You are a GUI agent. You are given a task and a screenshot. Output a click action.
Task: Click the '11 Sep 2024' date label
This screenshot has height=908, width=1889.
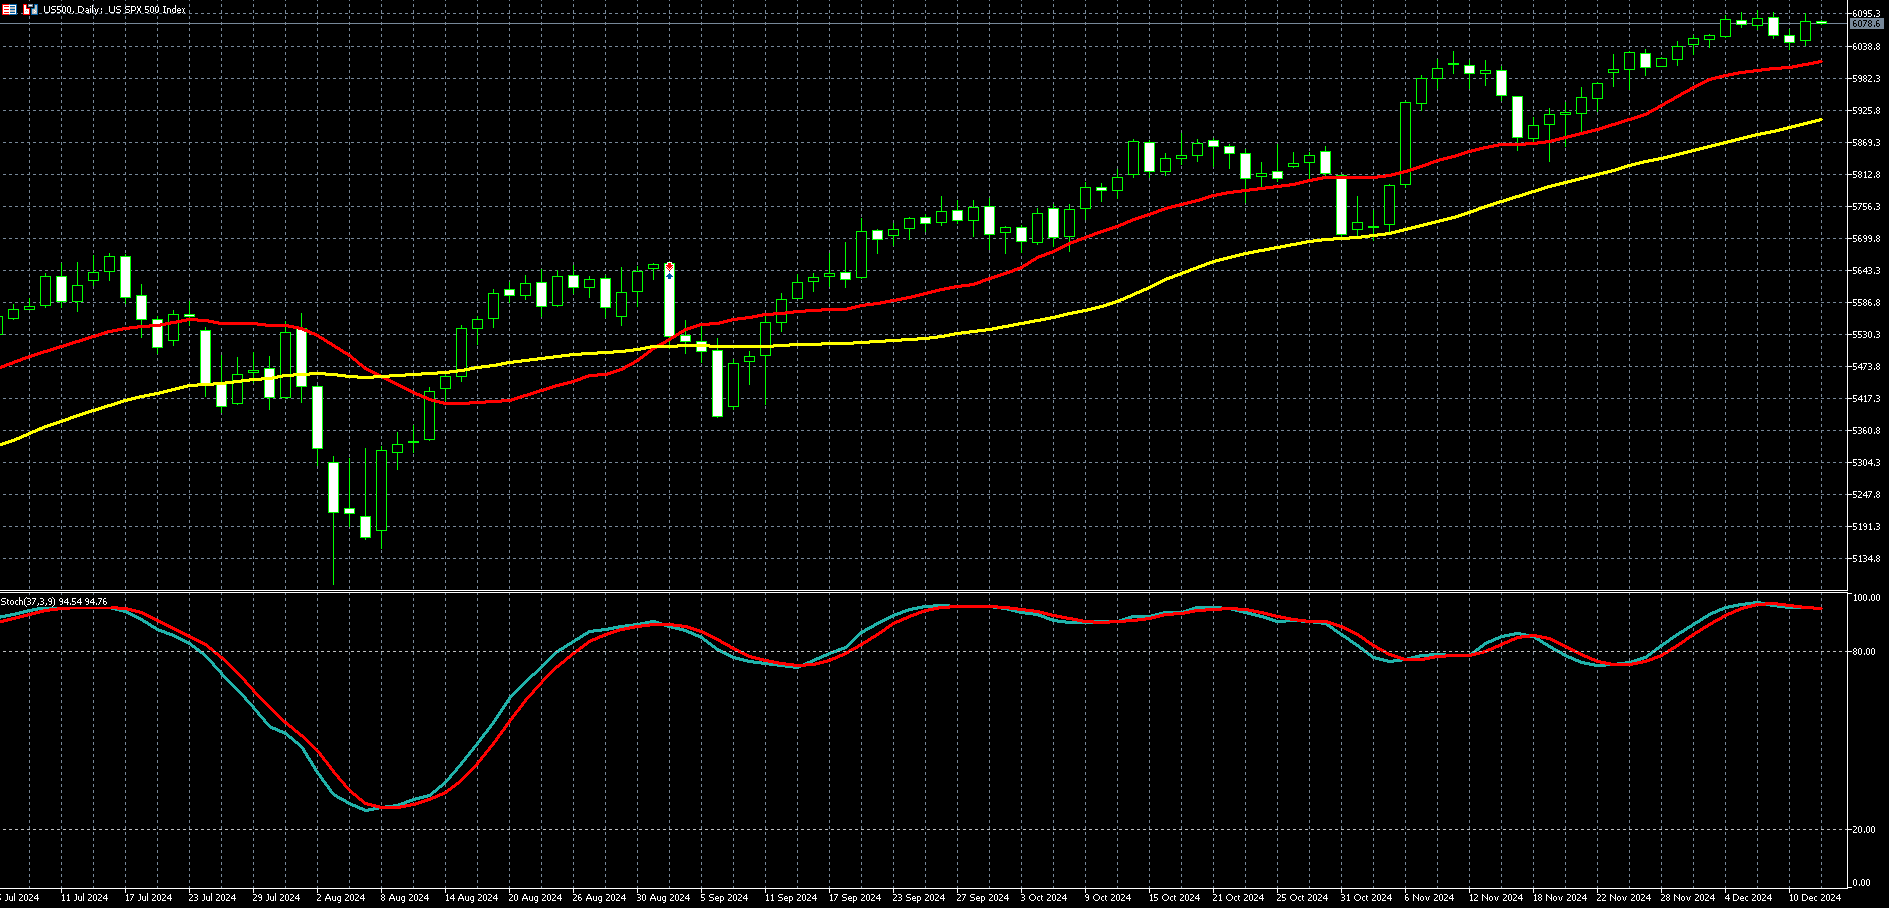791,898
